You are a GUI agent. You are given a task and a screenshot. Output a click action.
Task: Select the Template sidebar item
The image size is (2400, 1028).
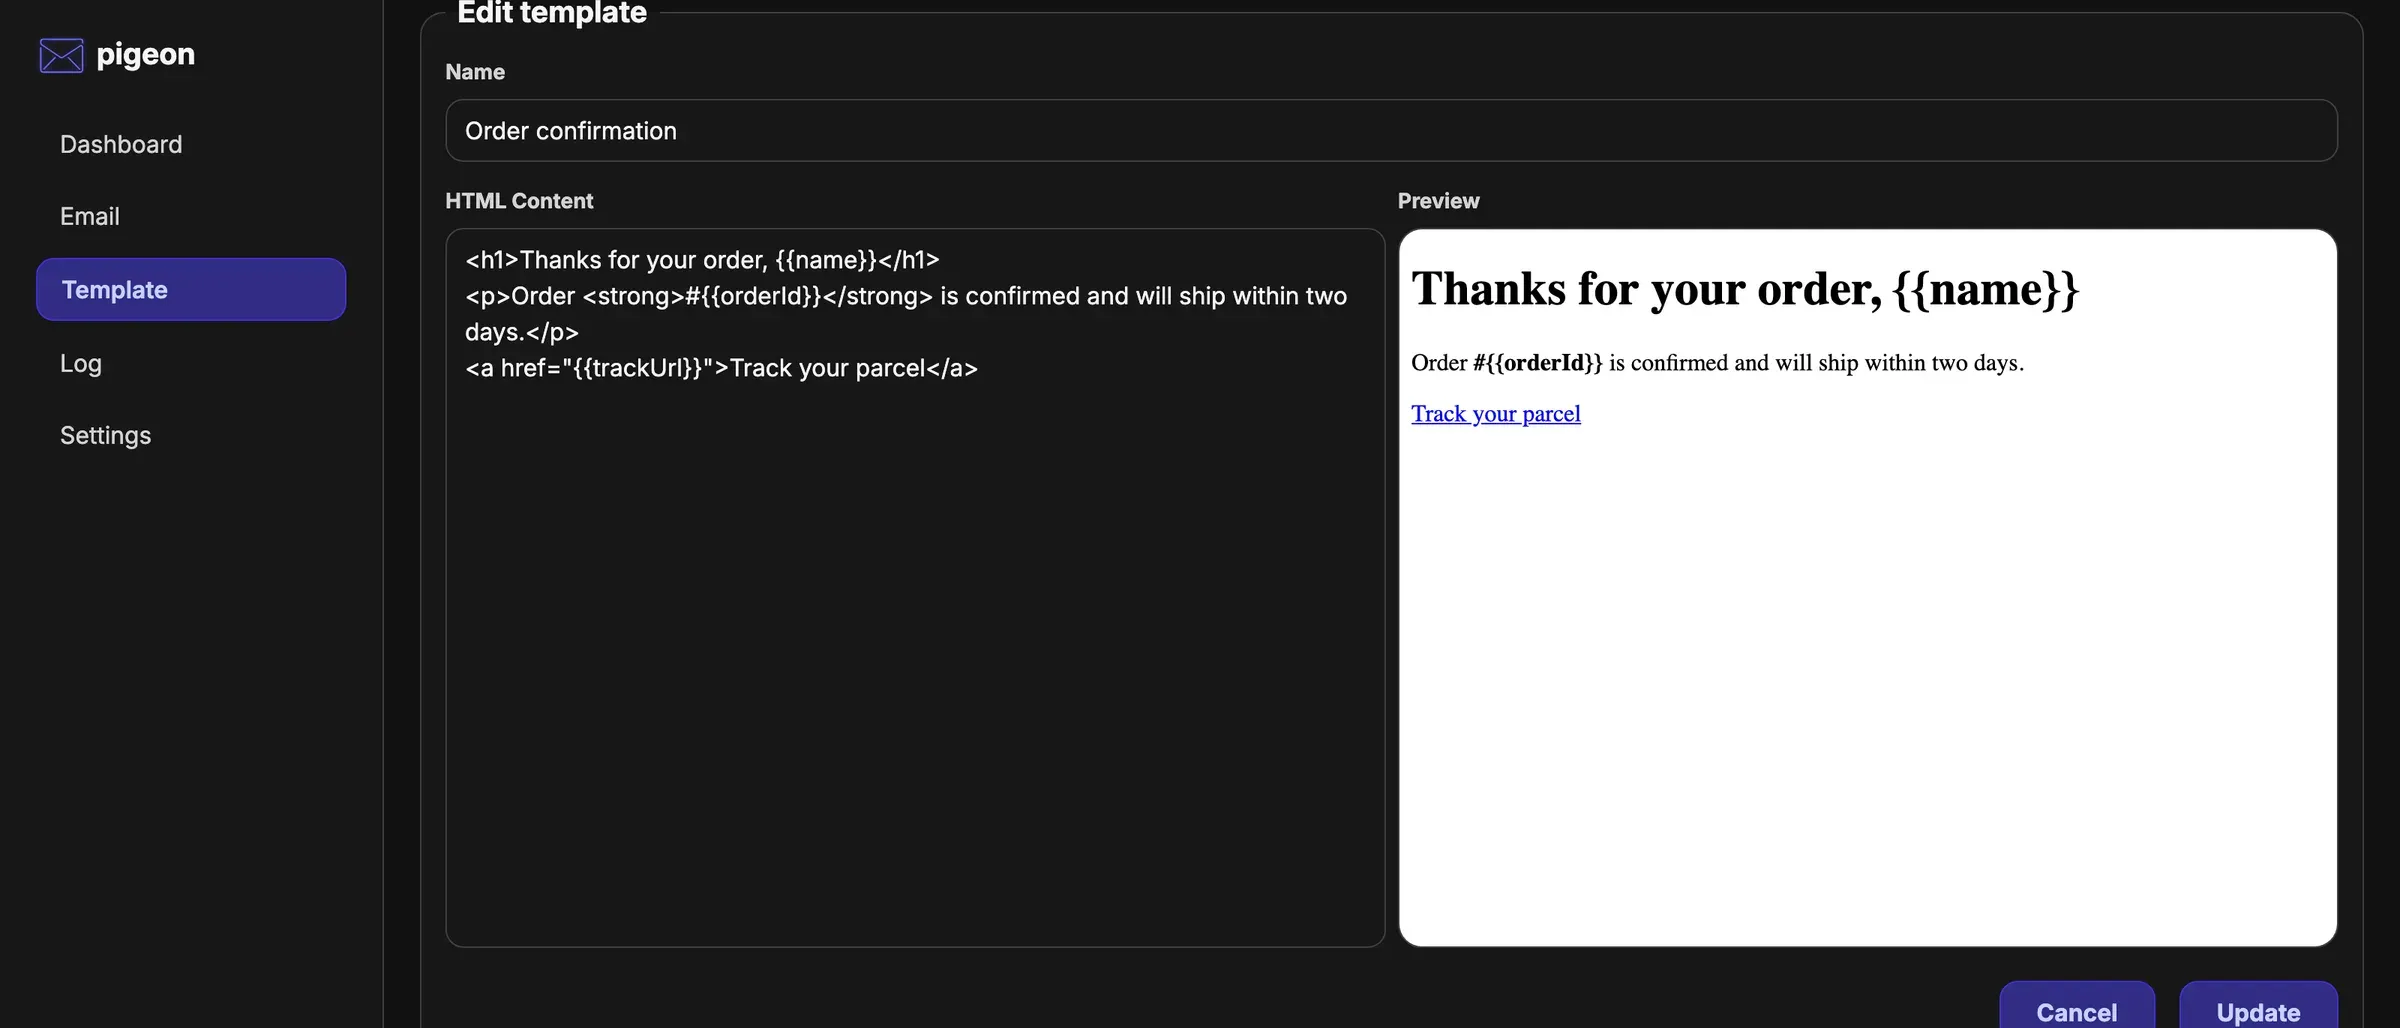(191, 289)
